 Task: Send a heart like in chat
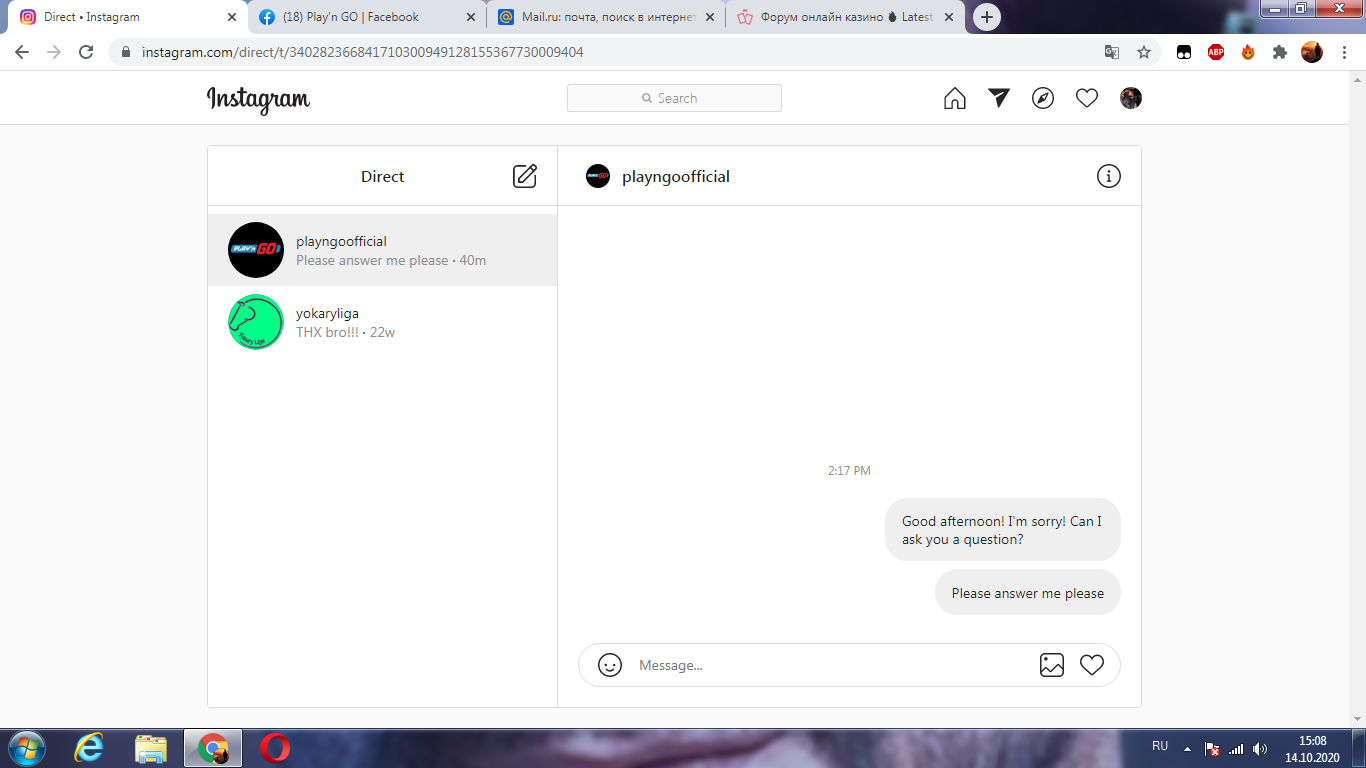(x=1092, y=665)
